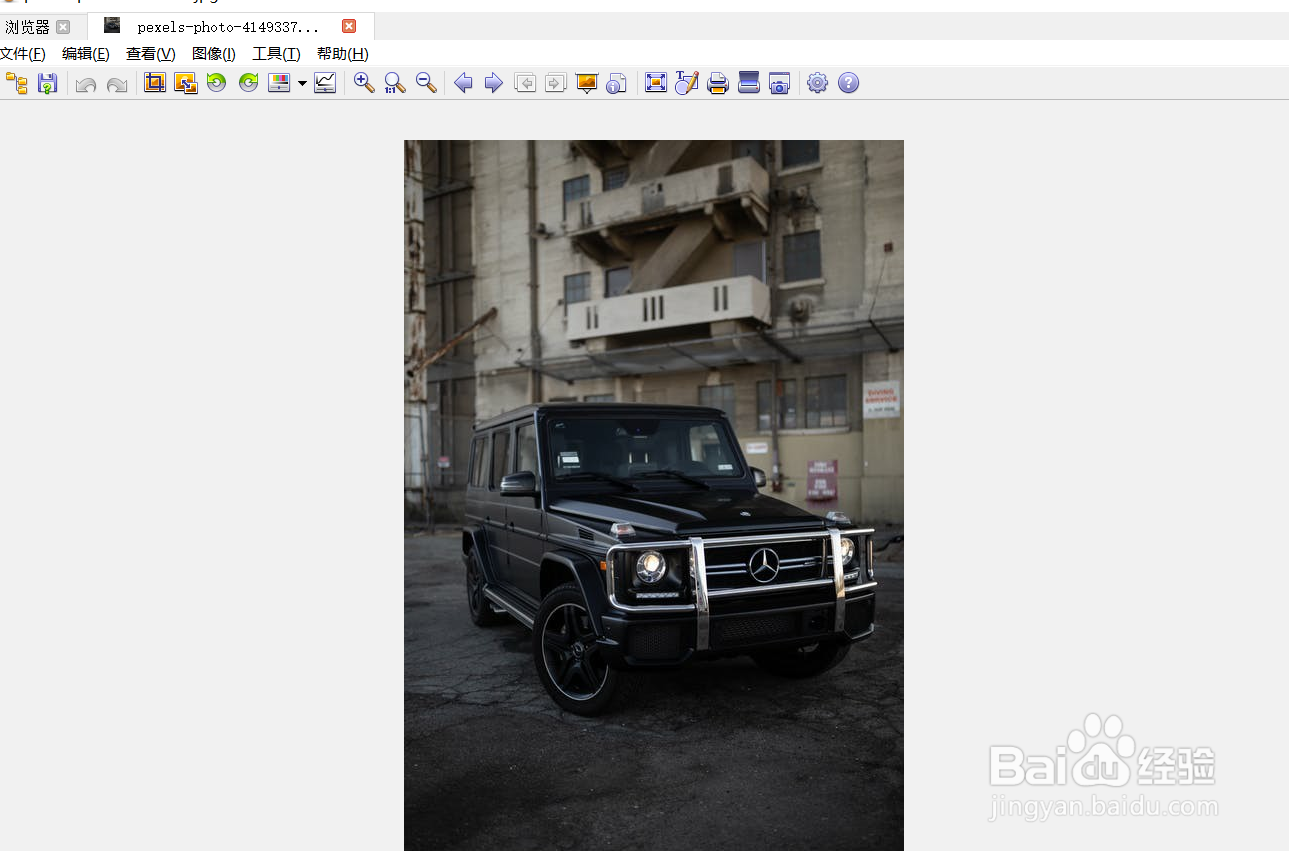Open the Resize image icon
The height and width of the screenshot is (851, 1289).
click(x=186, y=83)
